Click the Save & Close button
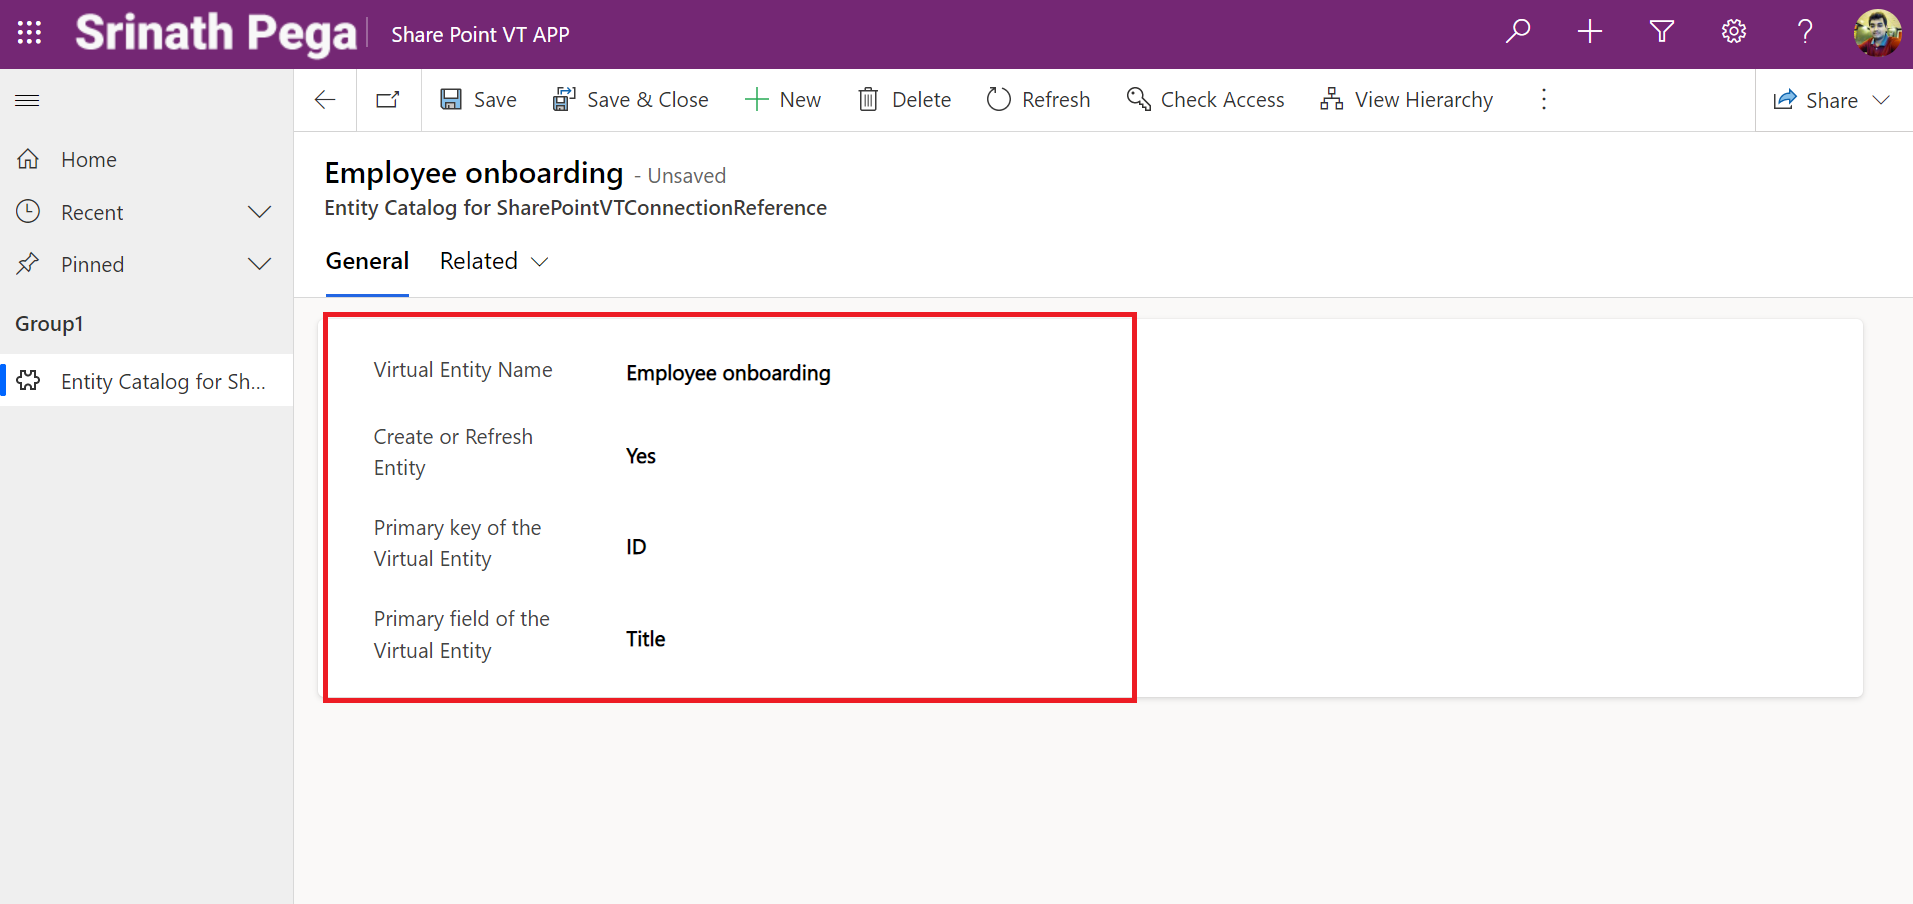The image size is (1913, 904). click(631, 99)
